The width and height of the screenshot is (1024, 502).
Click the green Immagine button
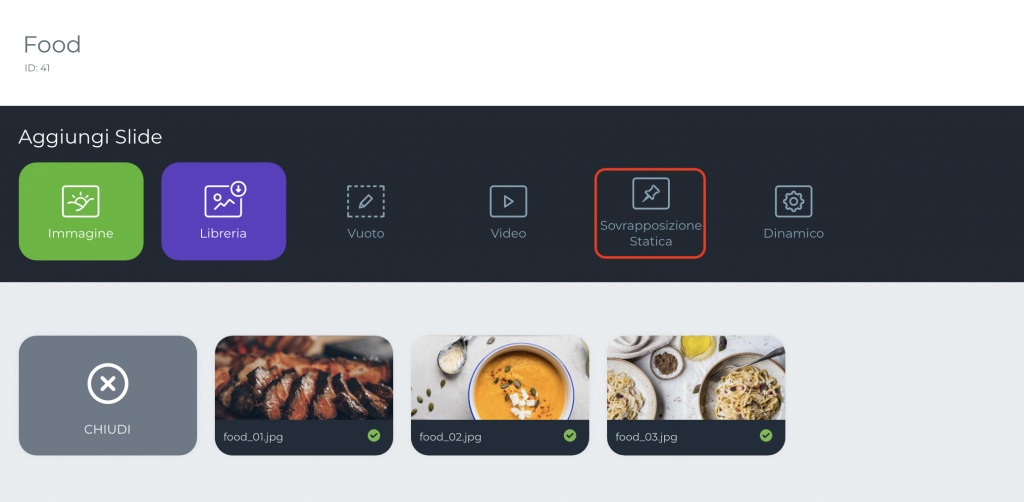point(81,212)
